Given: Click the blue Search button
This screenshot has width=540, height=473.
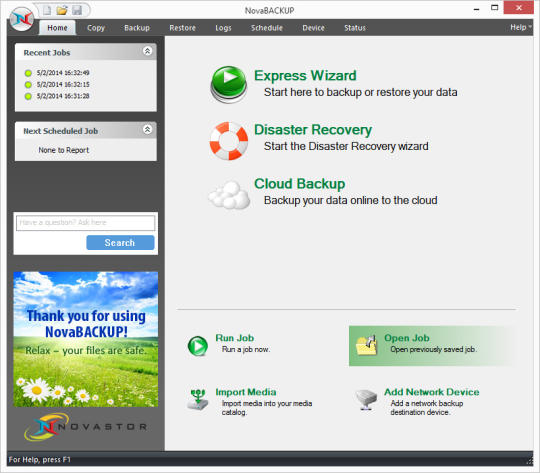Looking at the screenshot, I should [x=120, y=243].
